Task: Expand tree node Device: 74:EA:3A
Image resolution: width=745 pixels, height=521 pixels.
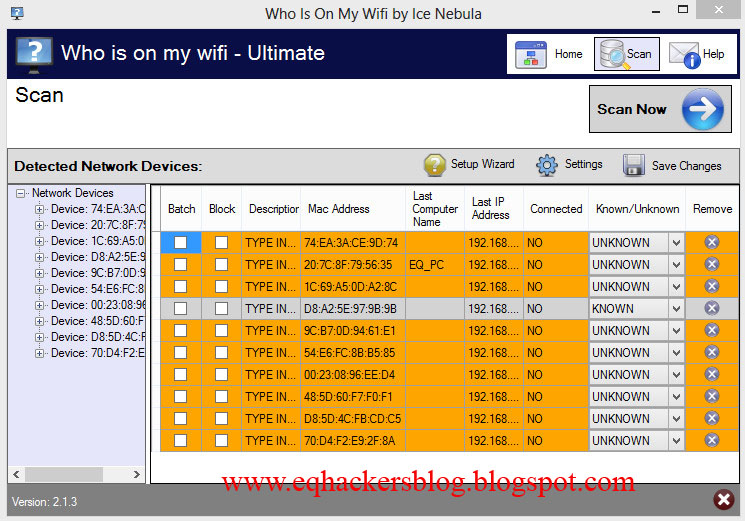Action: tap(39, 209)
